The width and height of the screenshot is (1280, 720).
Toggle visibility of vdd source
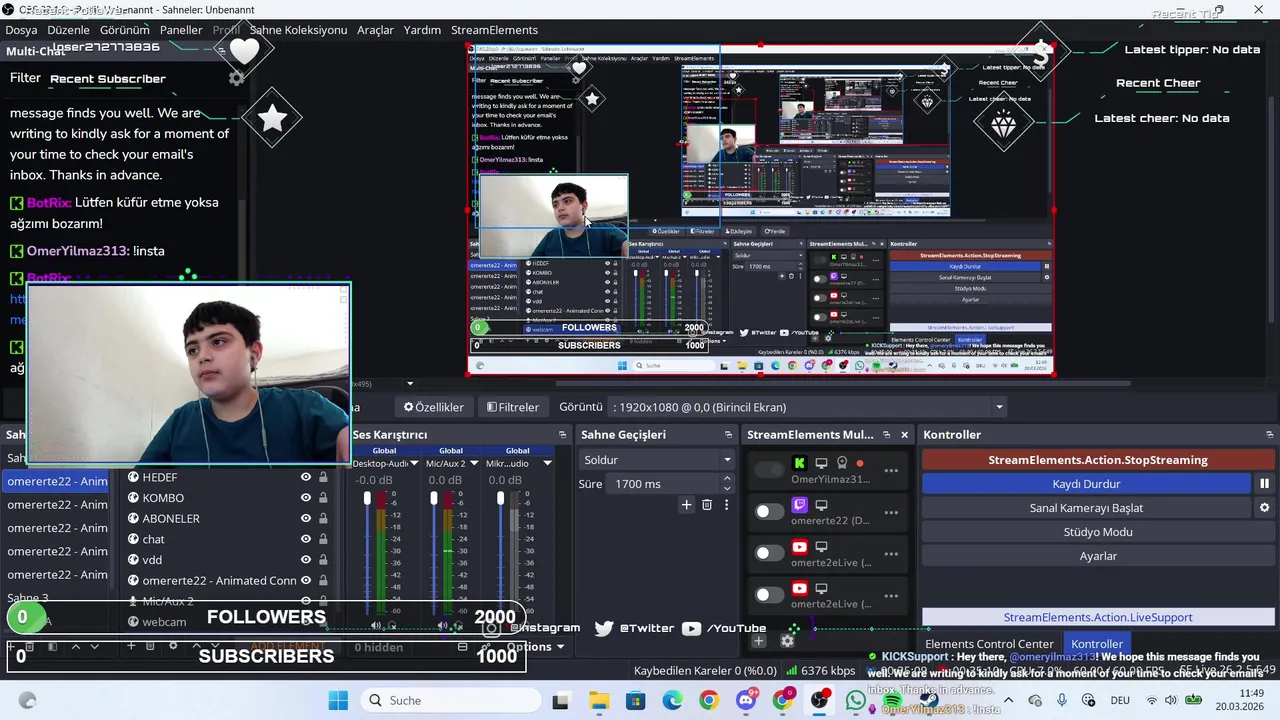[306, 560]
